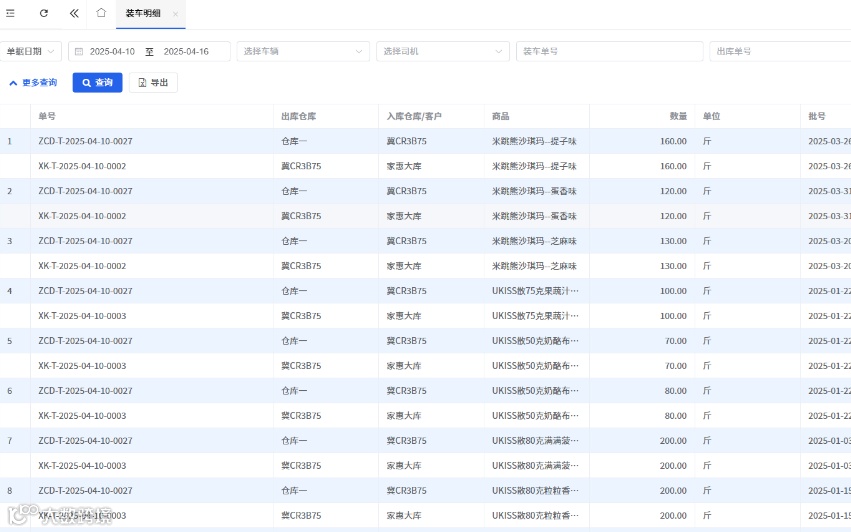This screenshot has width=851, height=532.
Task: Click UKISS散80克满满菠 product in row 7
Action: point(535,441)
